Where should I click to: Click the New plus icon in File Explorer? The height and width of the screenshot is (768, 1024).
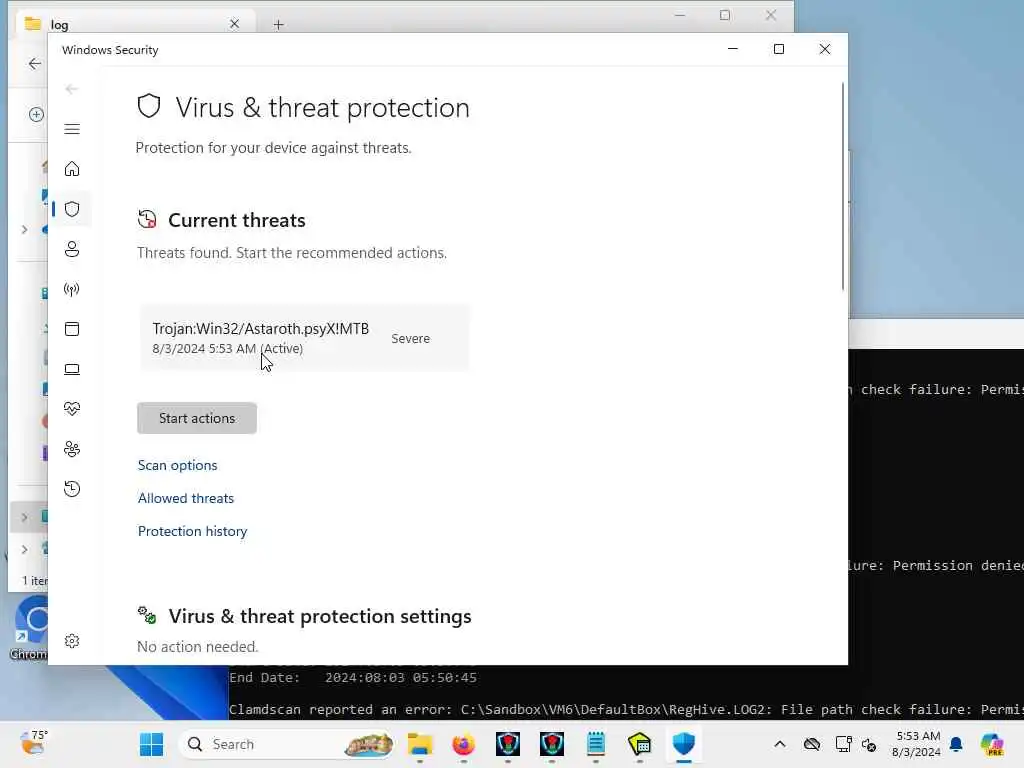tap(36, 114)
